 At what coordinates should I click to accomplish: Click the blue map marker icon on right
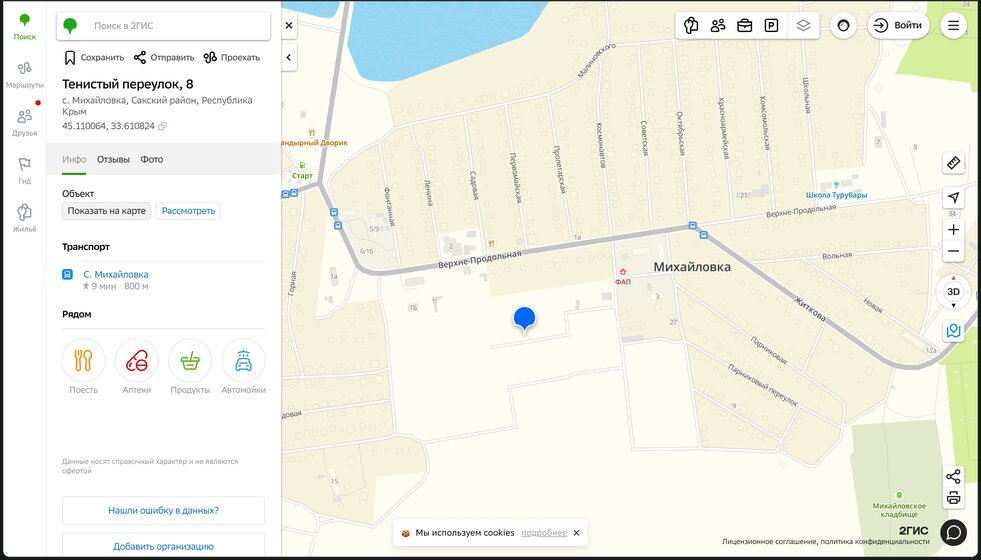(953, 330)
